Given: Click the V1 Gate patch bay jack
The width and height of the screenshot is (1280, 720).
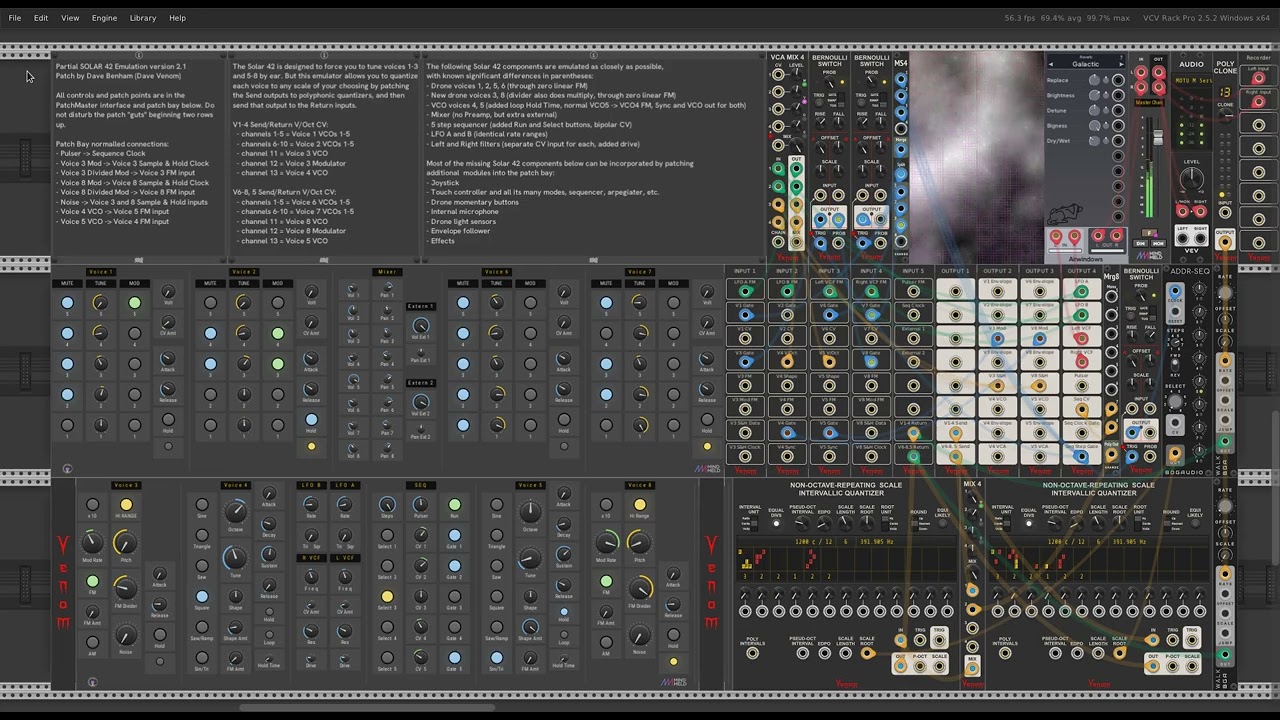Looking at the screenshot, I should [x=745, y=314].
